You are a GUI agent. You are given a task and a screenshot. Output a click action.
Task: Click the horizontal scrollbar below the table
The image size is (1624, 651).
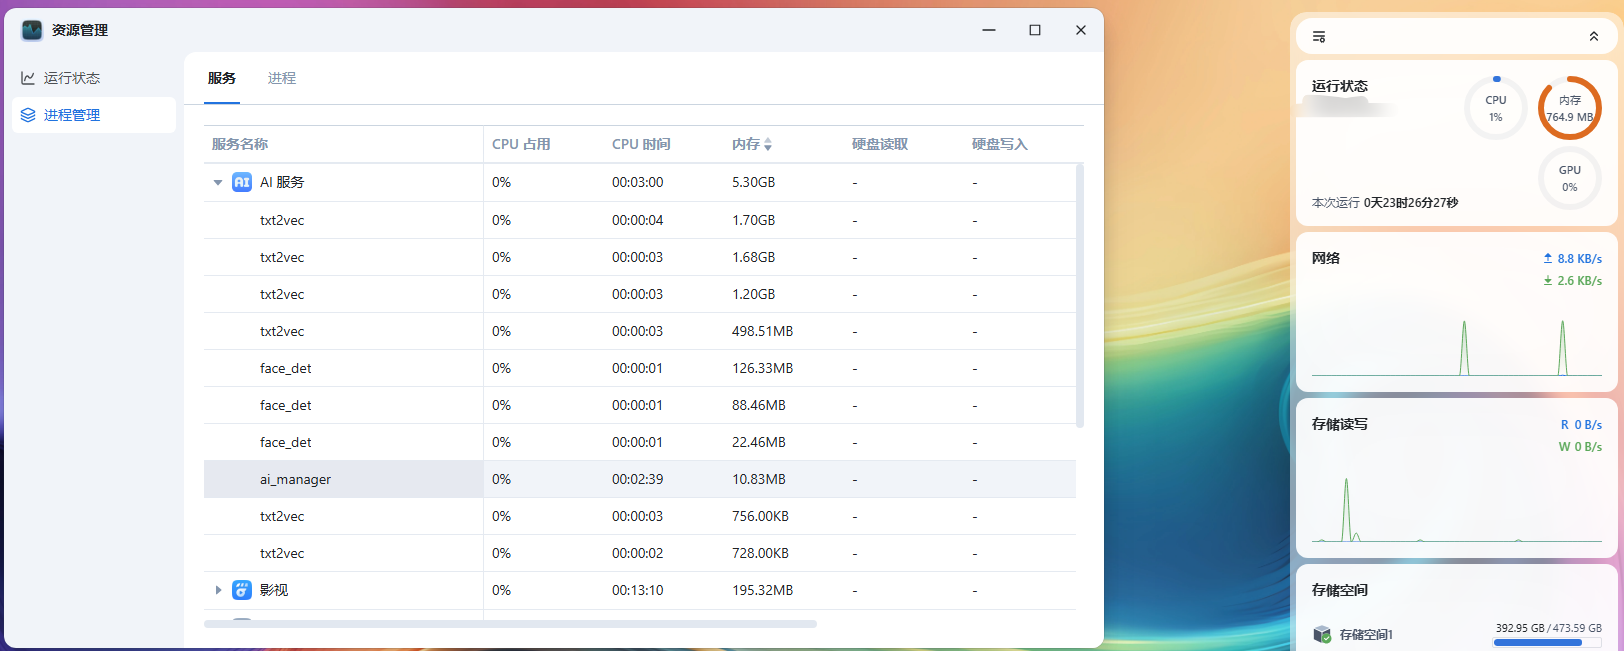[510, 624]
